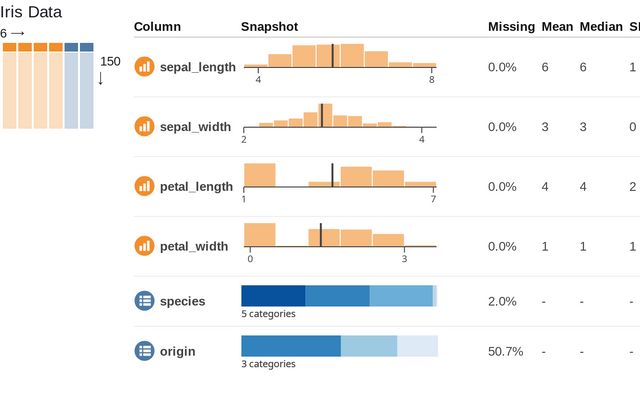Click the dataset column overview thumbnail
The height and width of the screenshot is (400, 640).
click(x=48, y=86)
